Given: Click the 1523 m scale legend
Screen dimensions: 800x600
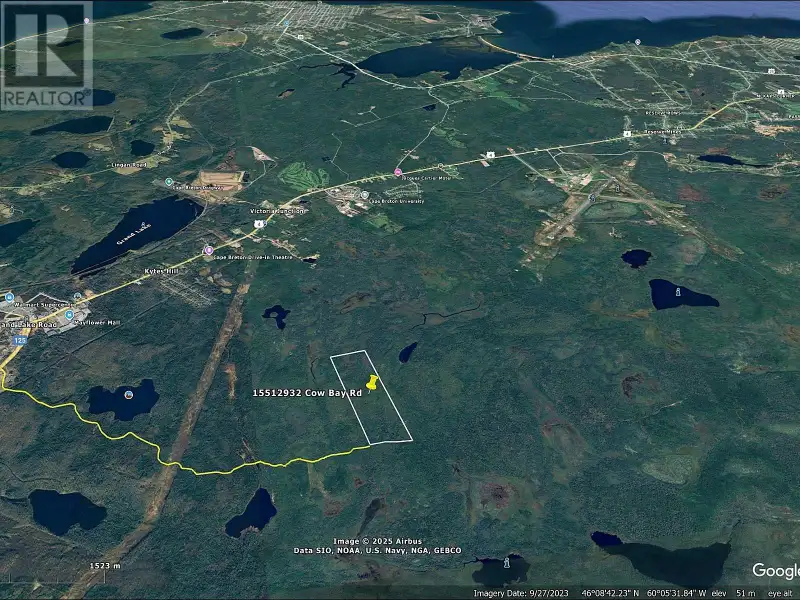Looking at the screenshot, I should point(104,566).
